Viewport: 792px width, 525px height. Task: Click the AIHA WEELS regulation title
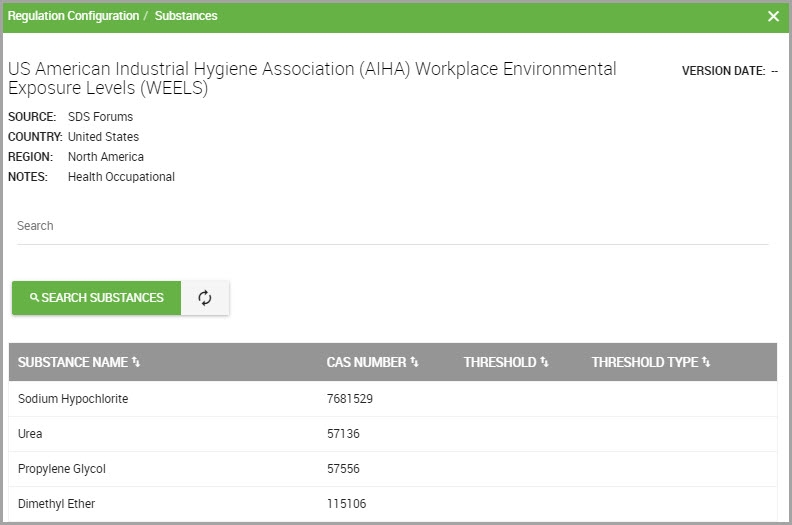click(x=312, y=78)
